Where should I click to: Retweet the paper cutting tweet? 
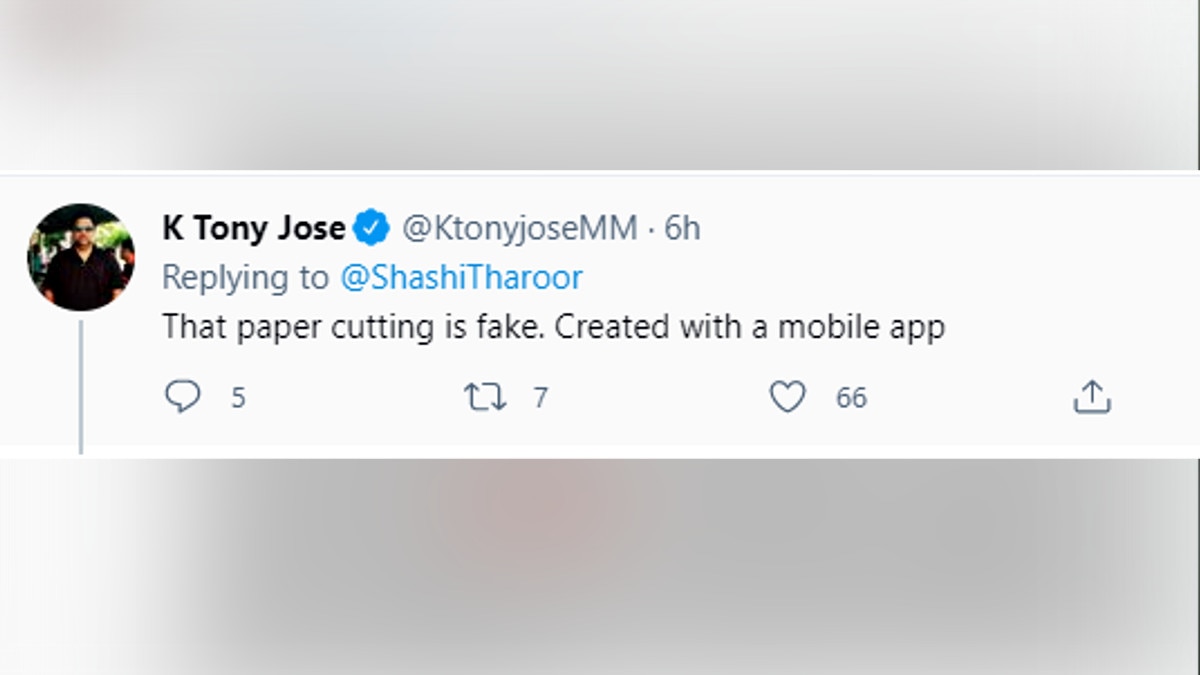pos(485,398)
